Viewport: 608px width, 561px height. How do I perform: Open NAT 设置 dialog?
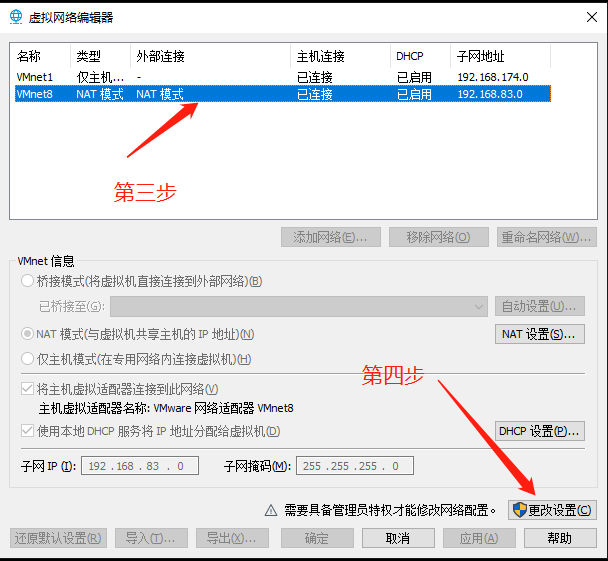pos(540,334)
